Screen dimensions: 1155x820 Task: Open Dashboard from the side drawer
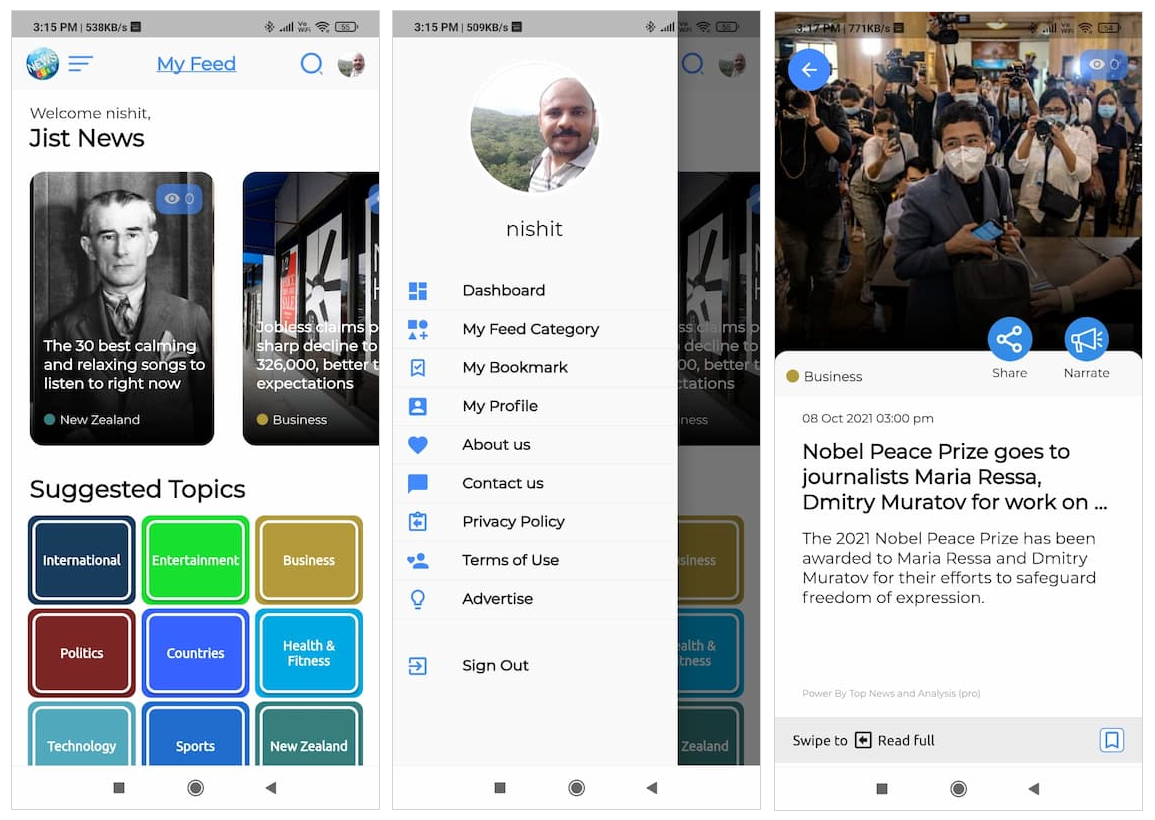(503, 291)
